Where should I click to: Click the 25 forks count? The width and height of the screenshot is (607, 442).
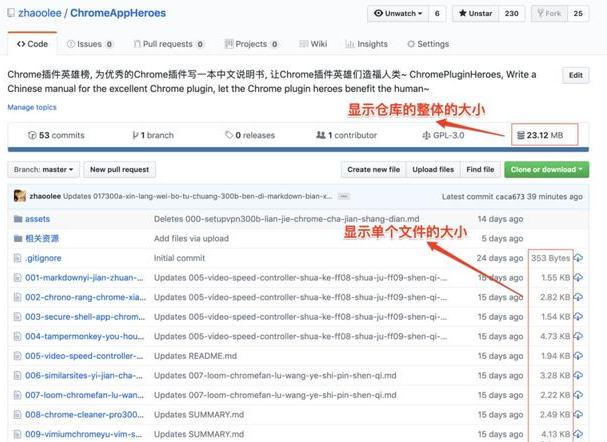[x=578, y=14]
